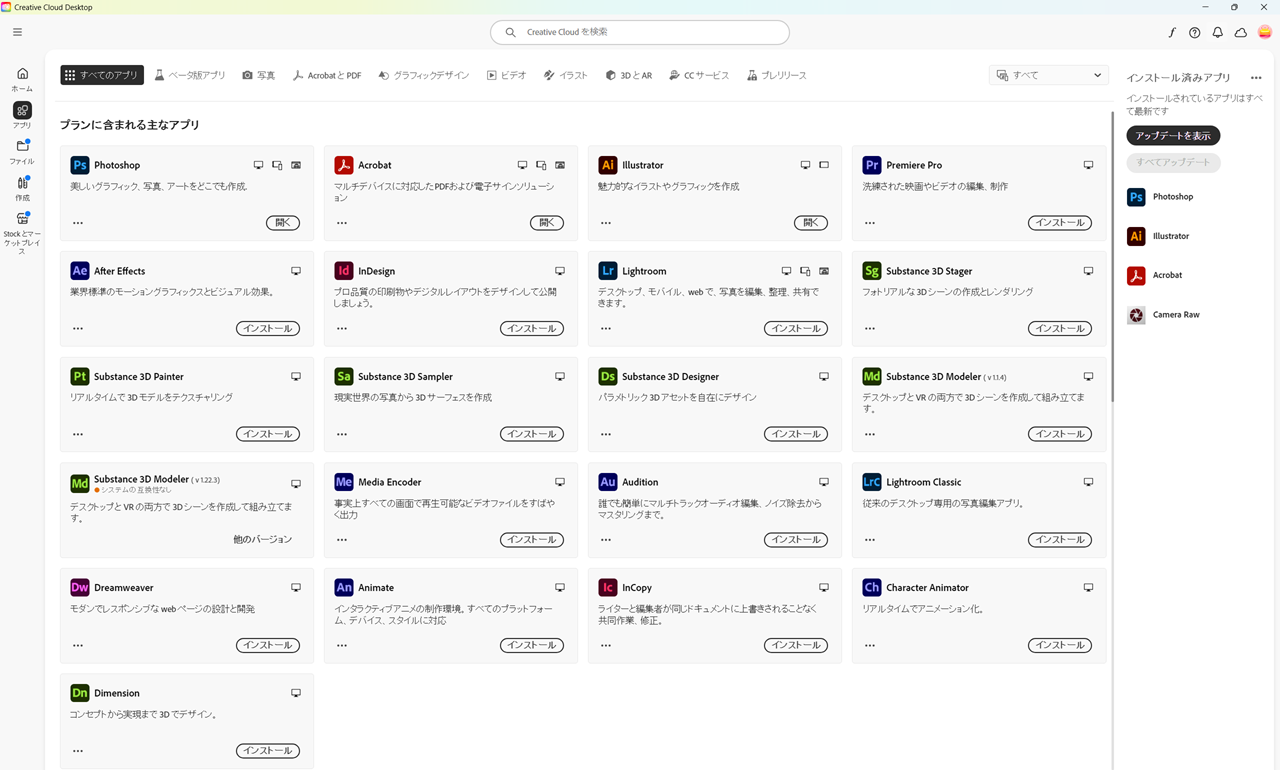Click the InCopy app icon

[608, 588]
